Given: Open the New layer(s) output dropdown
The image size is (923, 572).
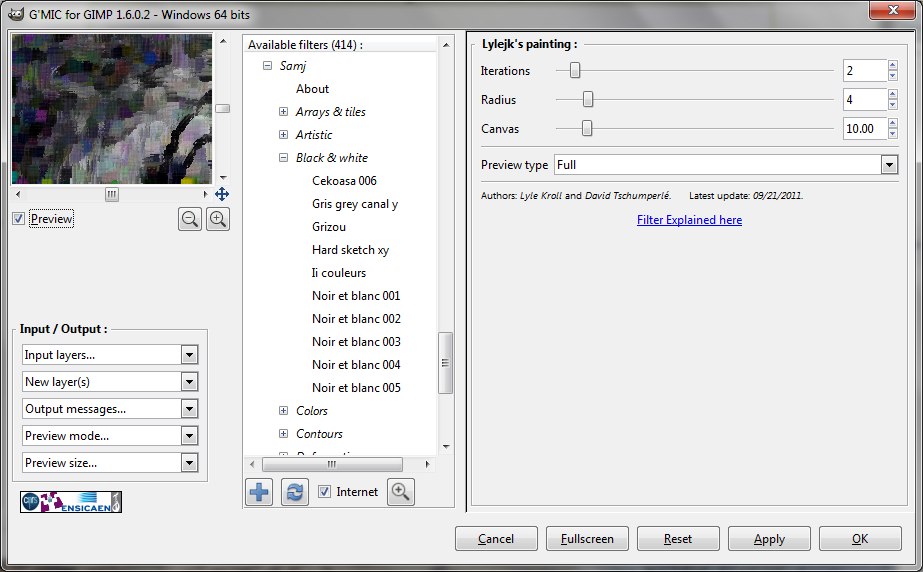Looking at the screenshot, I should 110,382.
